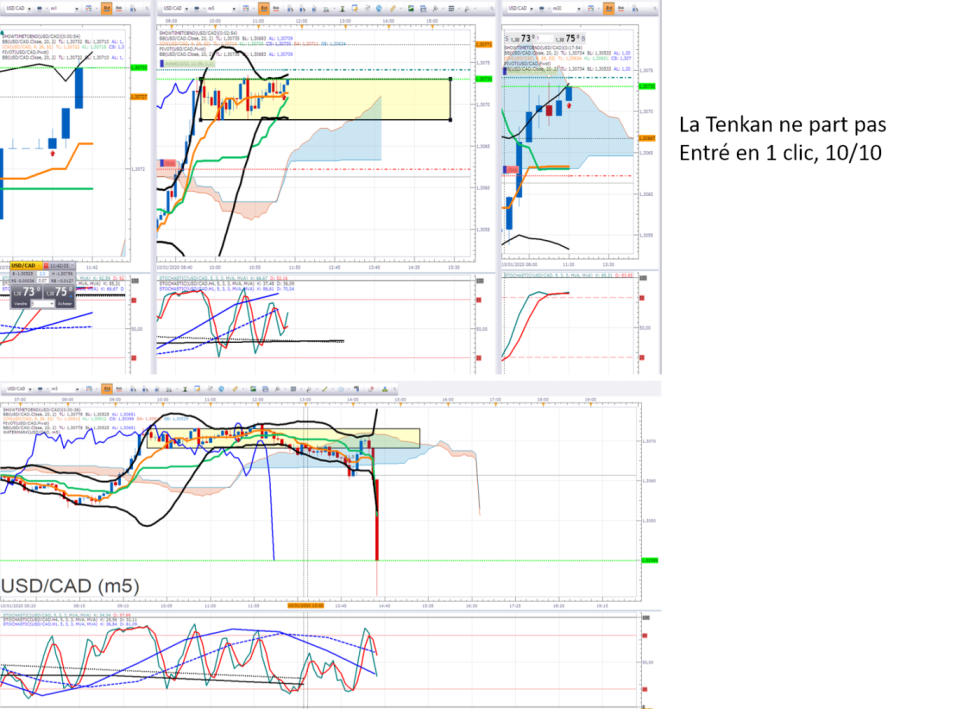Click the green price label on the bottom chart's right axis

click(x=650, y=560)
